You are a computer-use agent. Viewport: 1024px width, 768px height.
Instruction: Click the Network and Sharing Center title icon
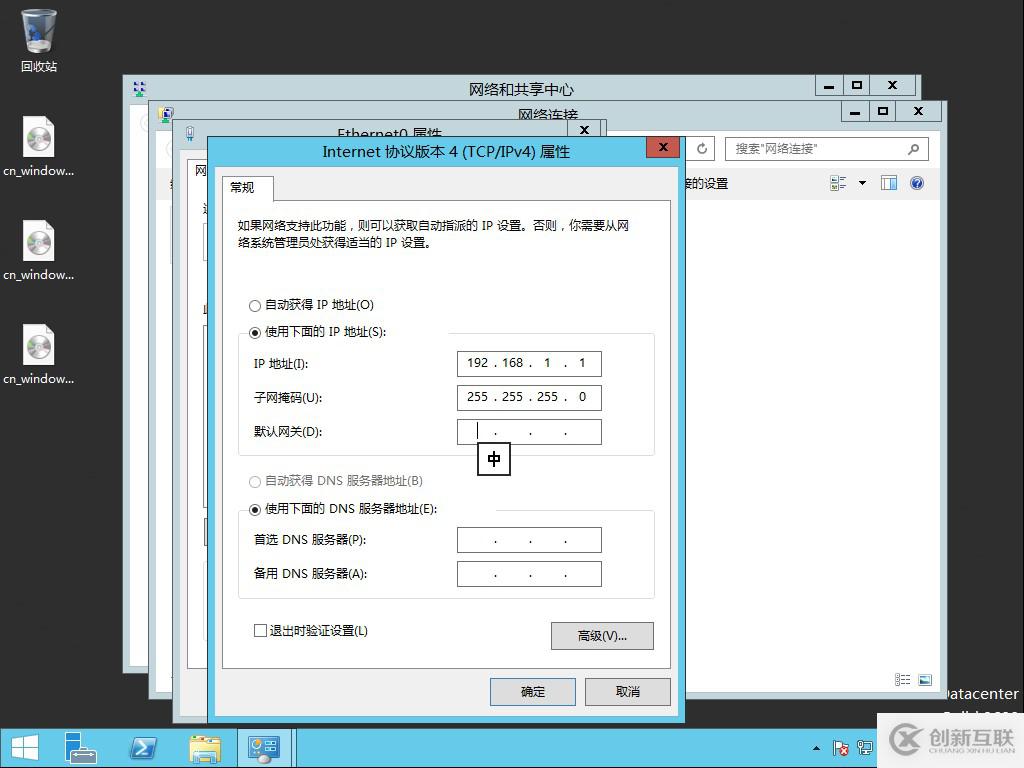(x=139, y=88)
